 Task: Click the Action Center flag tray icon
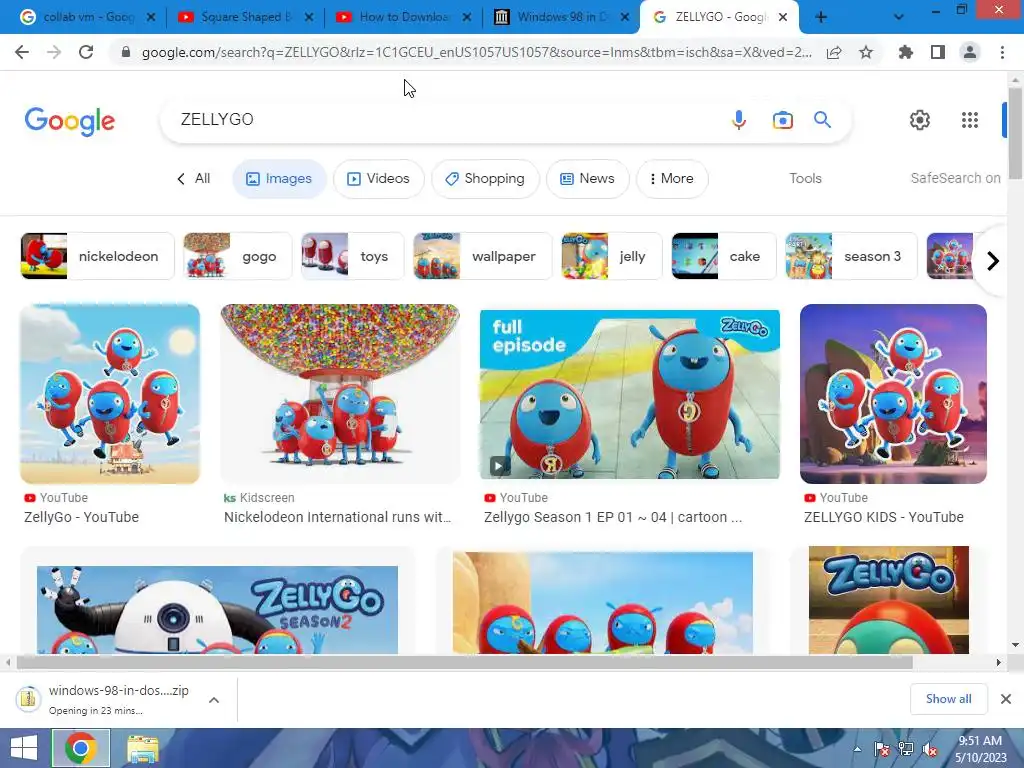coord(882,749)
